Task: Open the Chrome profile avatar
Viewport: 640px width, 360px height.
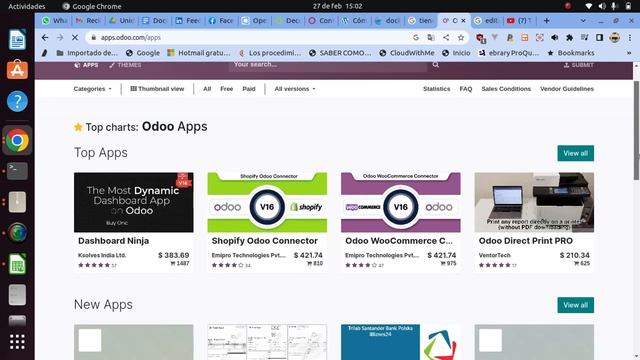Action: 614,38
